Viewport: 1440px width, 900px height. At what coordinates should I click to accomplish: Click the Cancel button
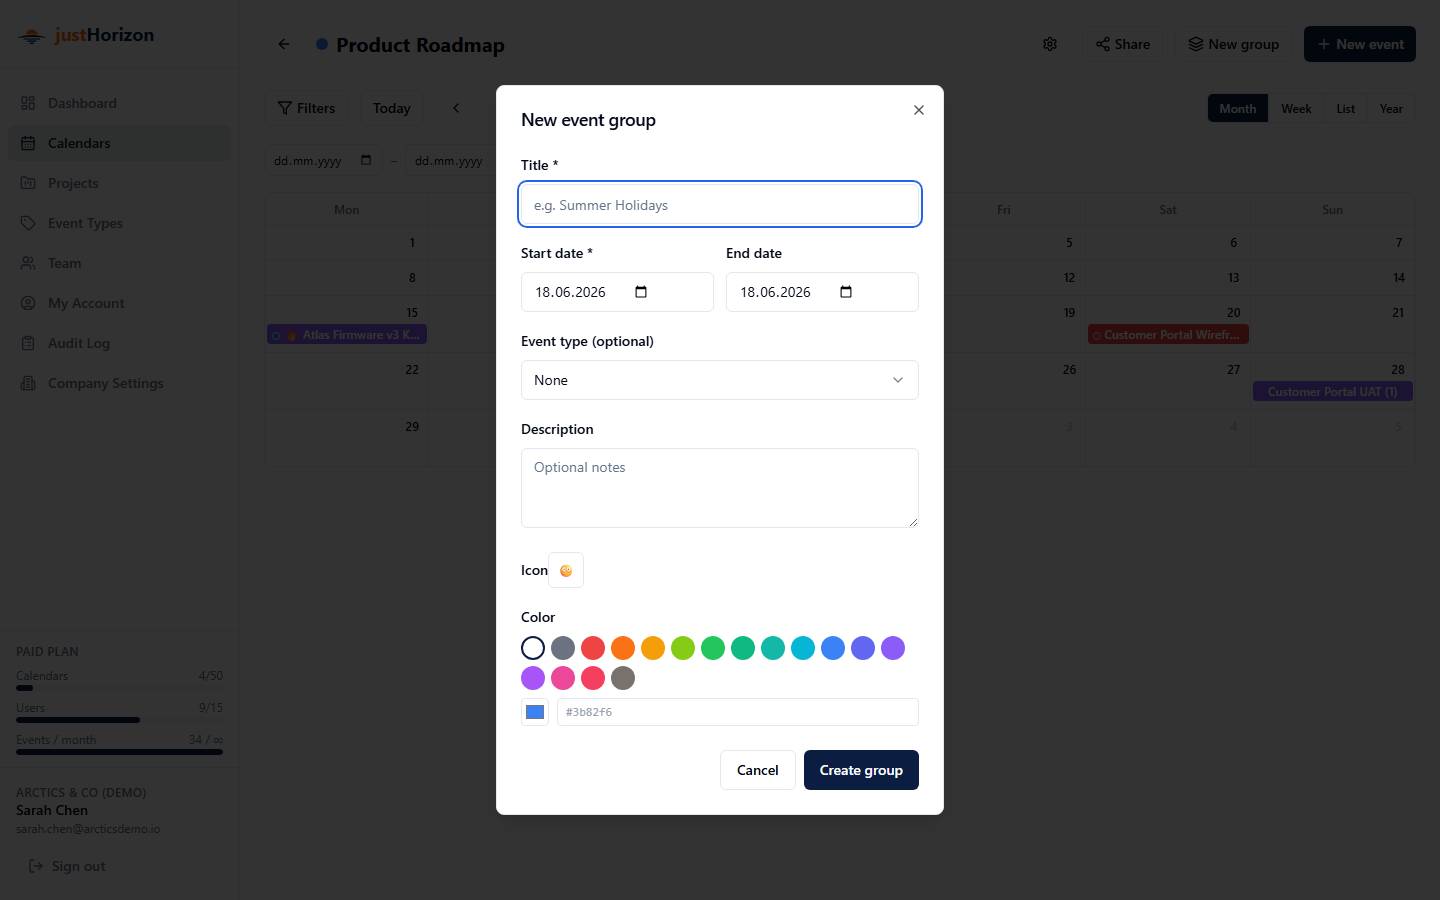(758, 770)
